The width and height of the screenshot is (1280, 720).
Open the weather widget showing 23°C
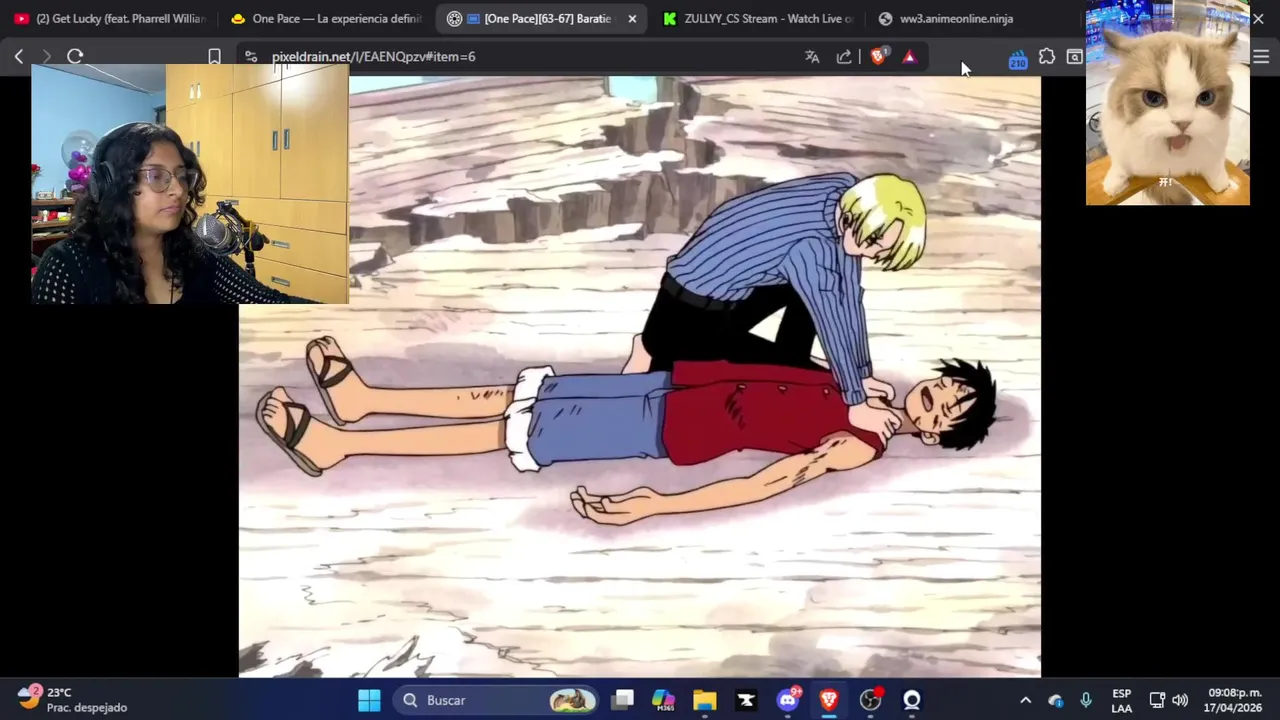pyautogui.click(x=73, y=699)
